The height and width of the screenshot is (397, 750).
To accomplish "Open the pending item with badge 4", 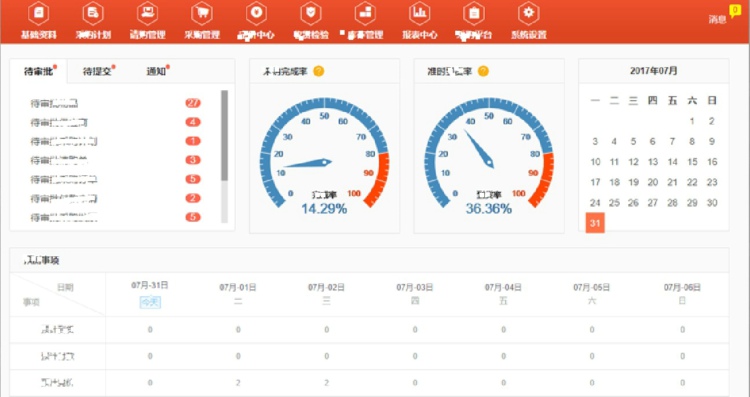I will [115, 122].
